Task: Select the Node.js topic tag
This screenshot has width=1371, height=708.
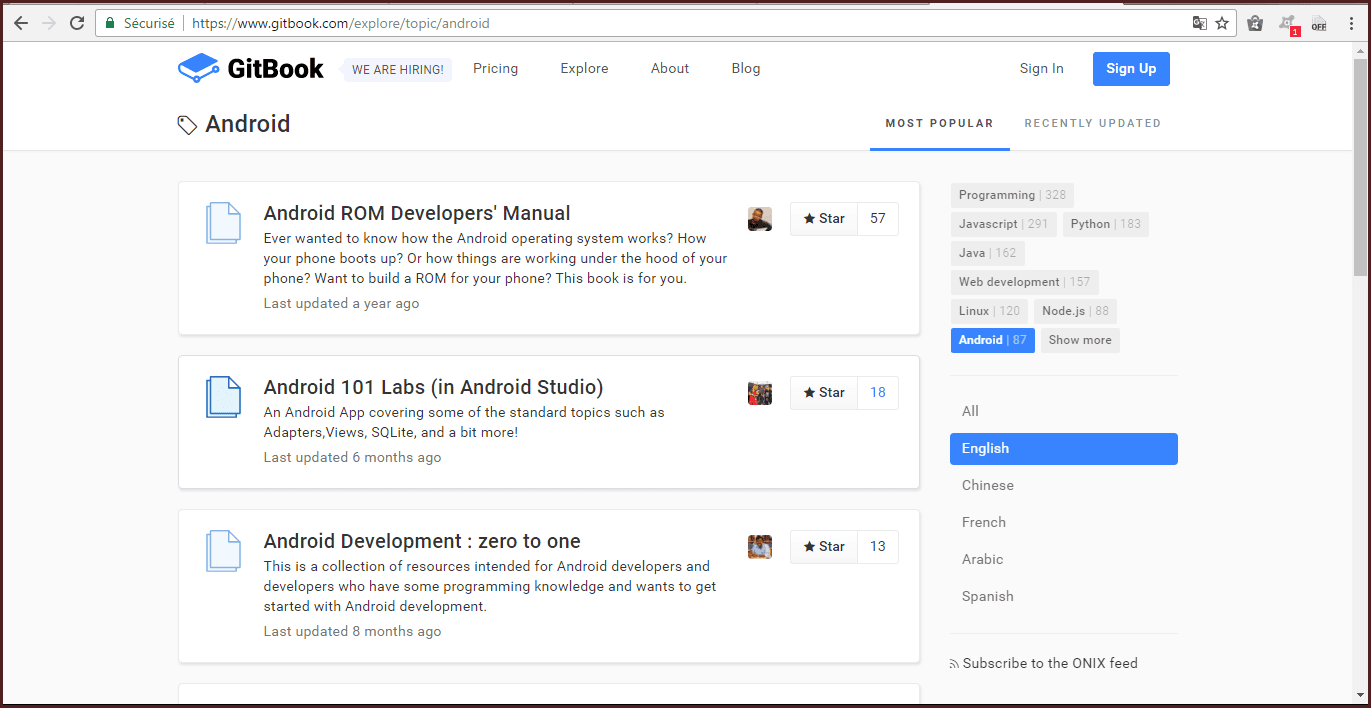Action: pos(1076,311)
